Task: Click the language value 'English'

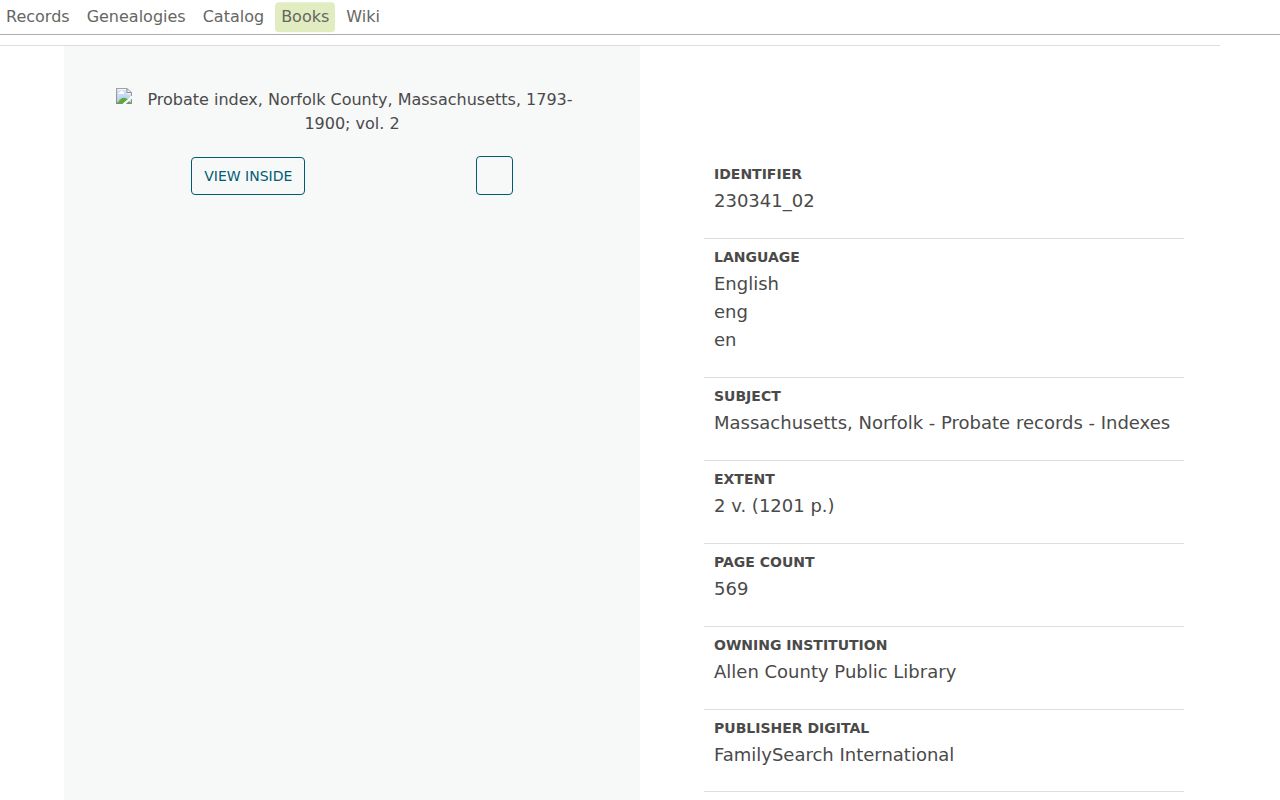Action: (746, 284)
